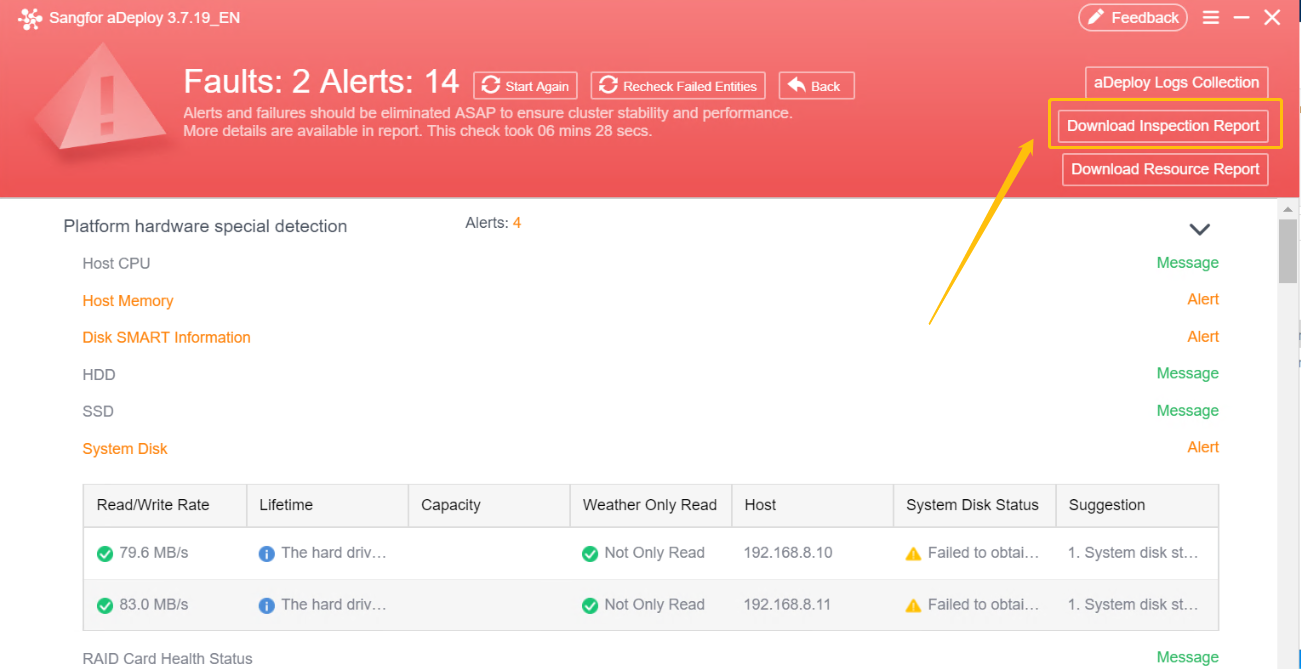The height and width of the screenshot is (669, 1301).
Task: Minimize the aDeploy window
Action: (x=1241, y=18)
